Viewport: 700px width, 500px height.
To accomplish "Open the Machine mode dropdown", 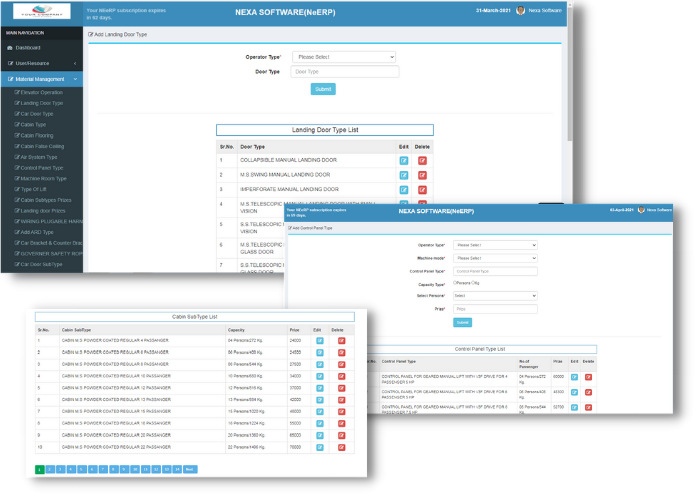I will coord(495,258).
